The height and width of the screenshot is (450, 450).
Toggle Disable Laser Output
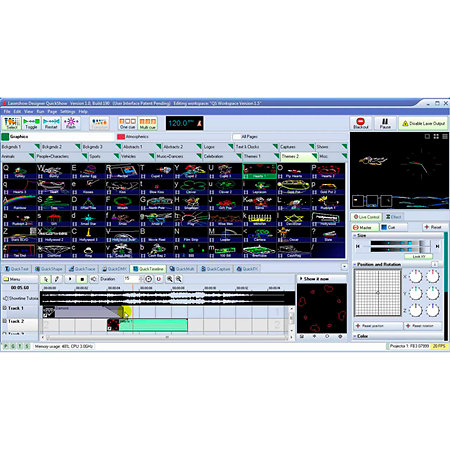[424, 123]
